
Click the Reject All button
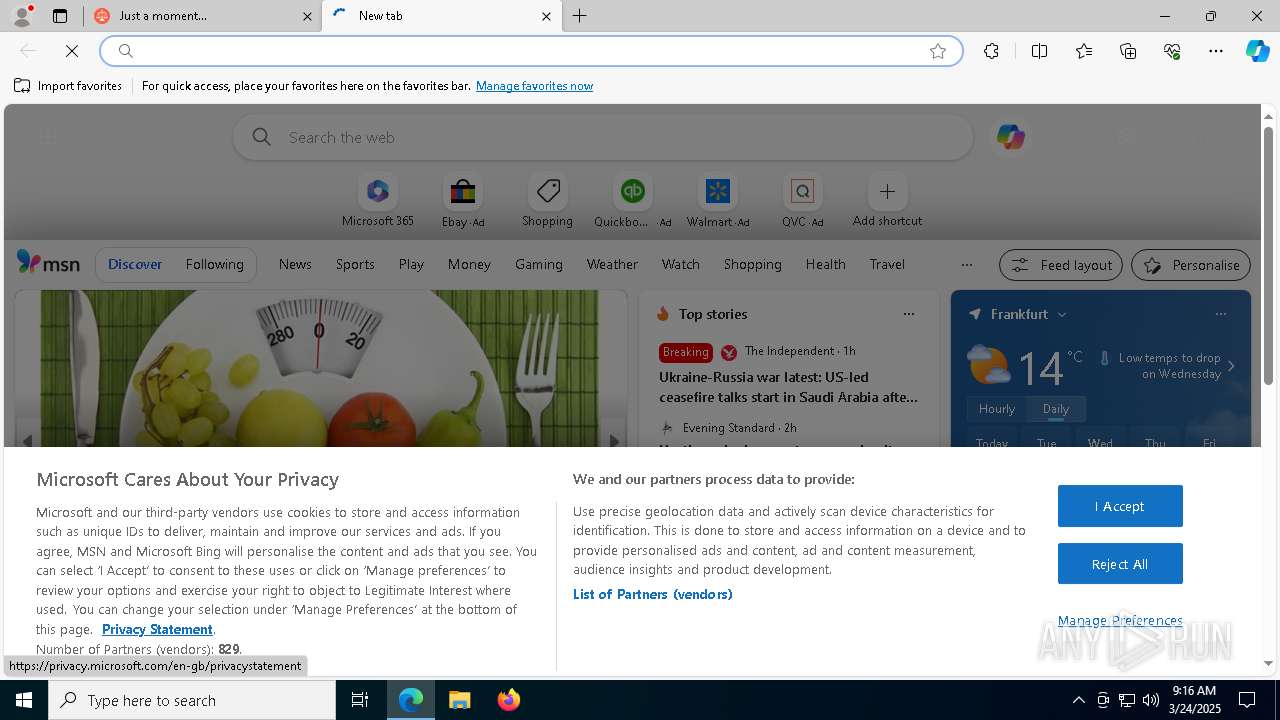coord(1120,564)
